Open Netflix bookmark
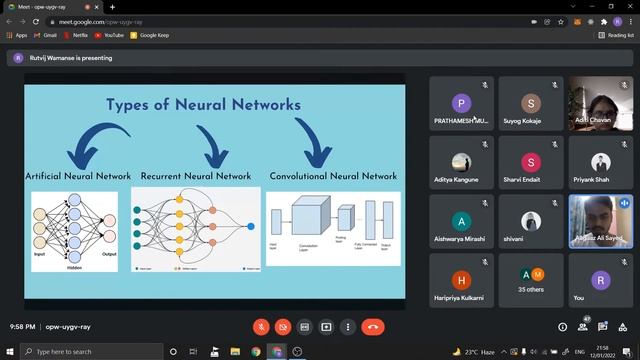Image resolution: width=640 pixels, height=360 pixels. (76, 36)
